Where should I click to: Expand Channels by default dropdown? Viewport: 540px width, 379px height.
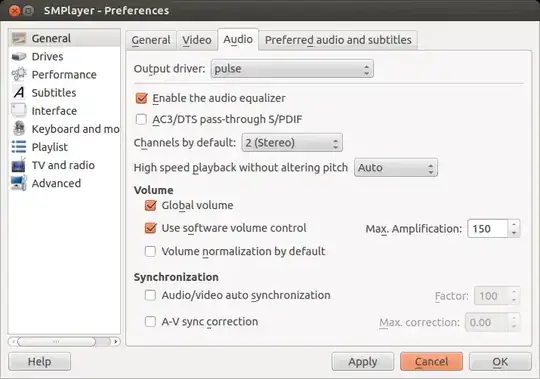pyautogui.click(x=292, y=143)
